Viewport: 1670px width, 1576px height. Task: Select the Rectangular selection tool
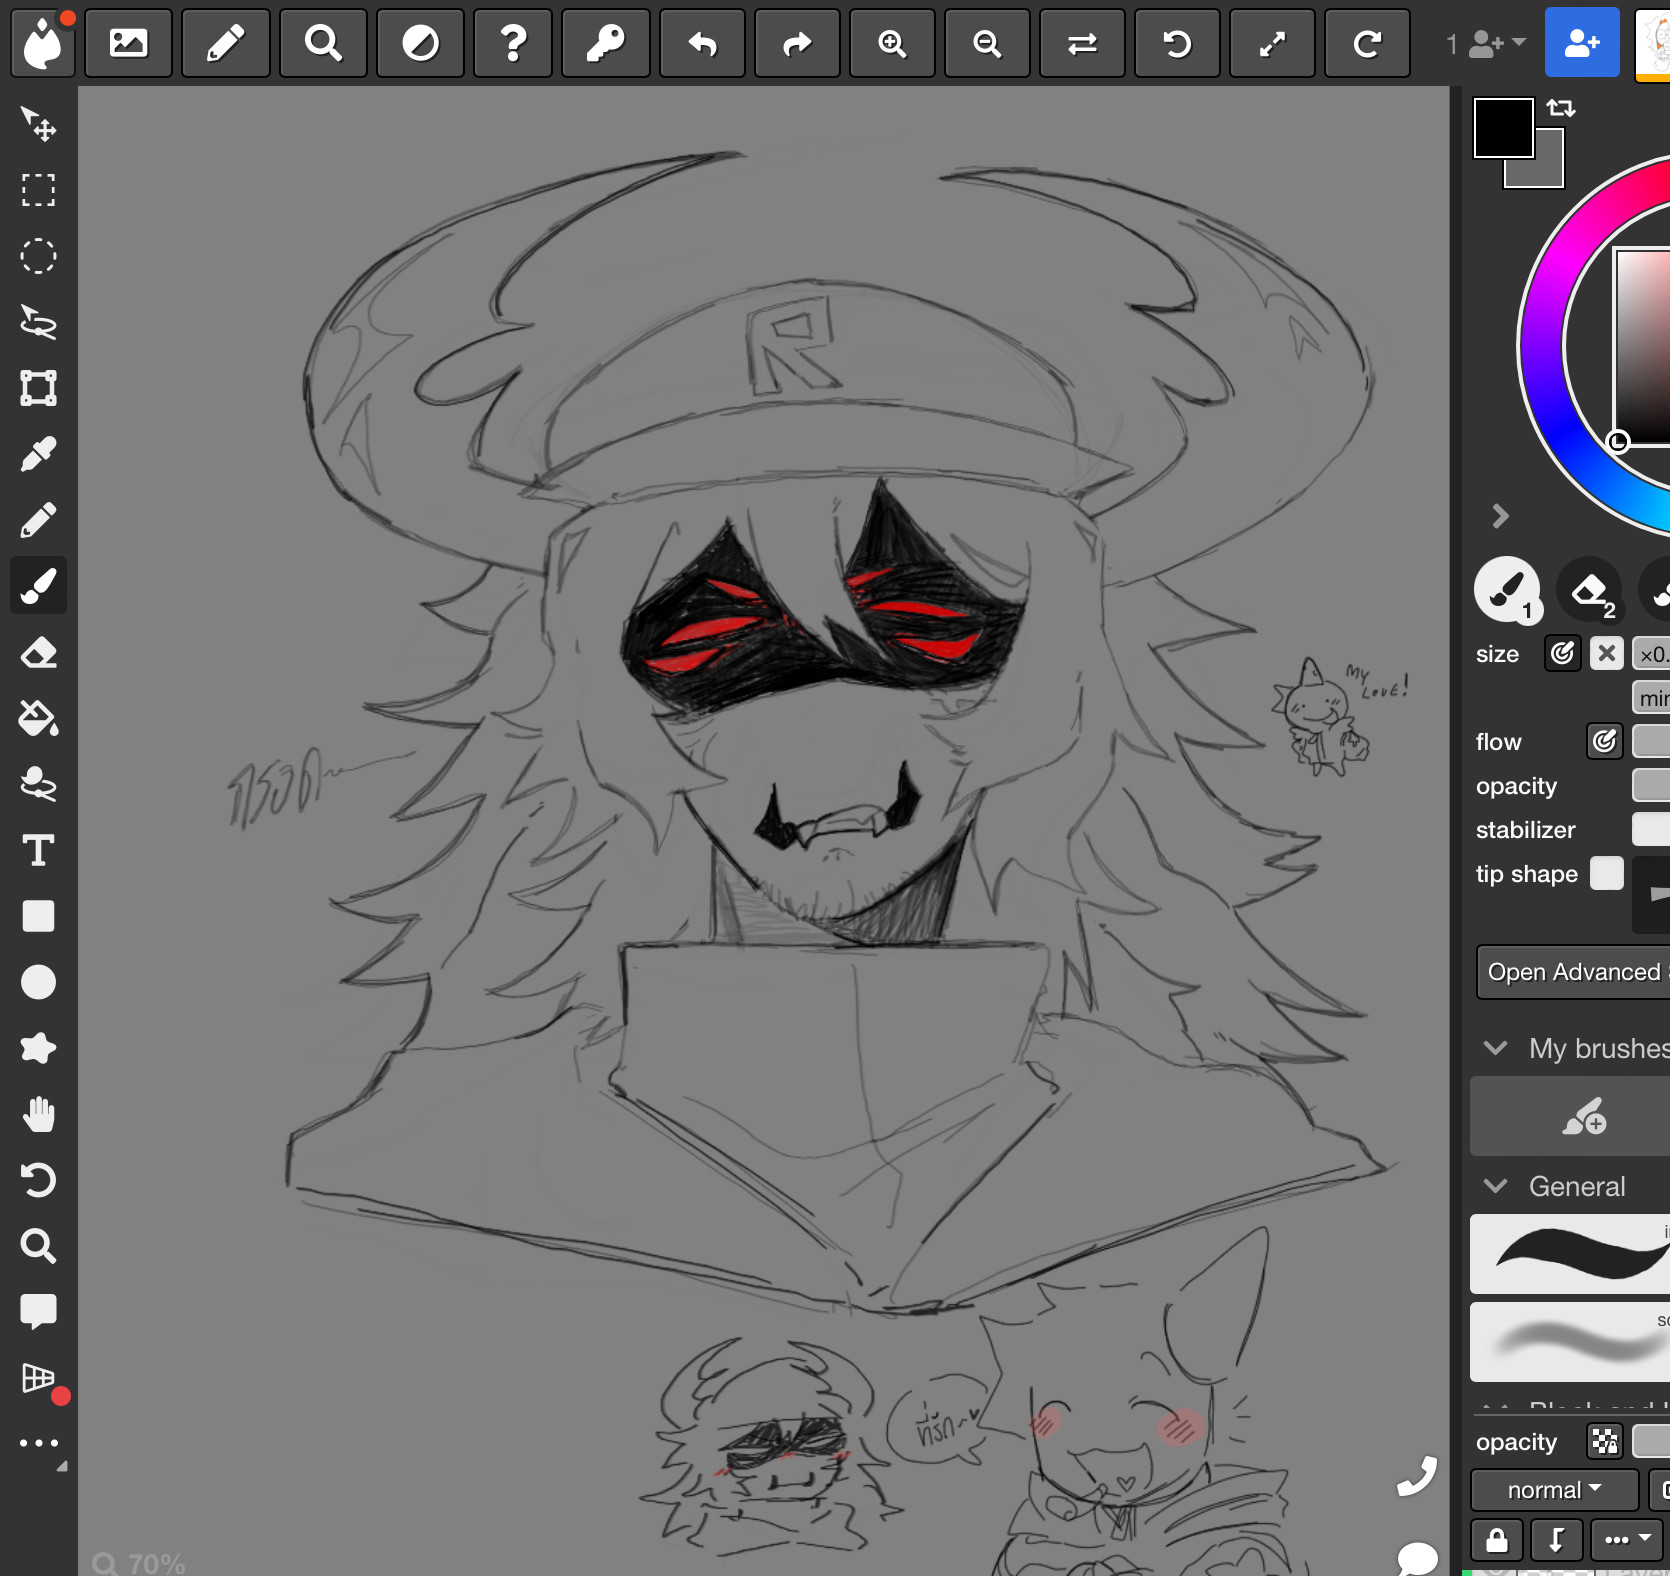[x=38, y=190]
